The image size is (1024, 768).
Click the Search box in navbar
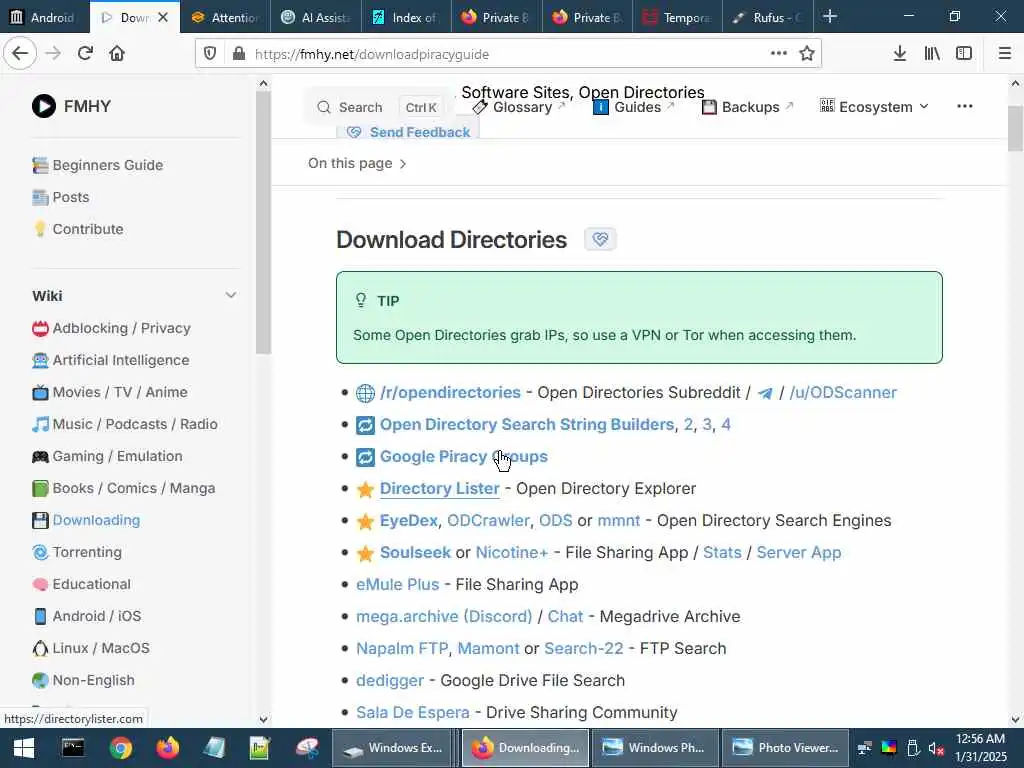tap(379, 107)
